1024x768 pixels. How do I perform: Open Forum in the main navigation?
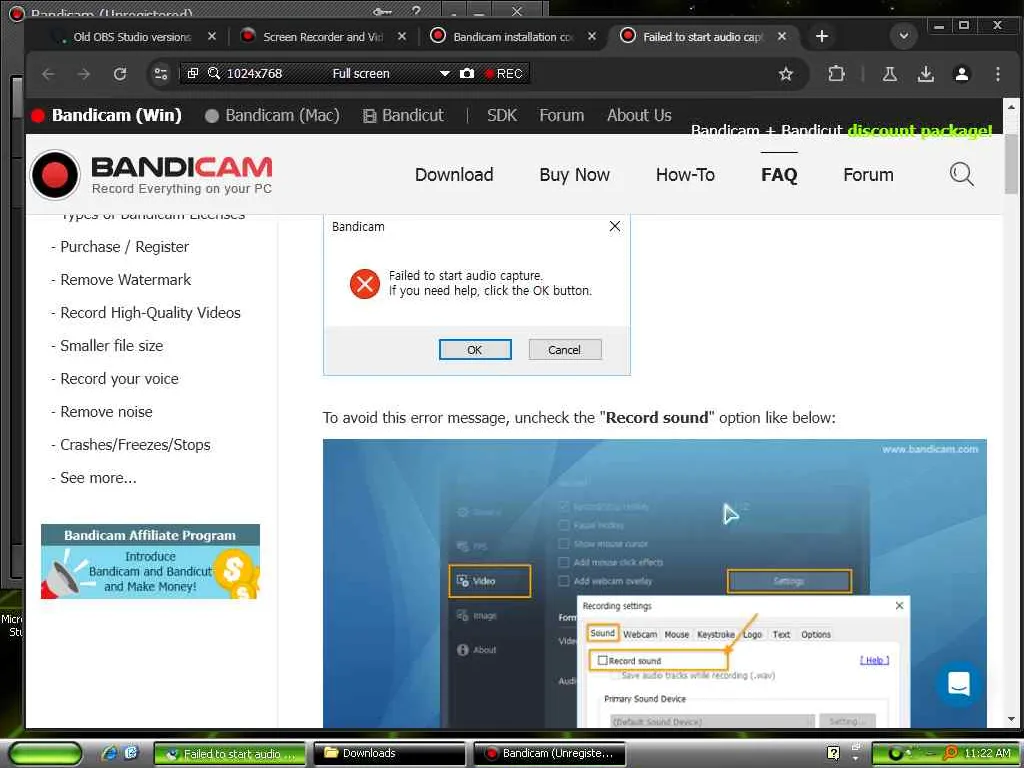(x=868, y=175)
